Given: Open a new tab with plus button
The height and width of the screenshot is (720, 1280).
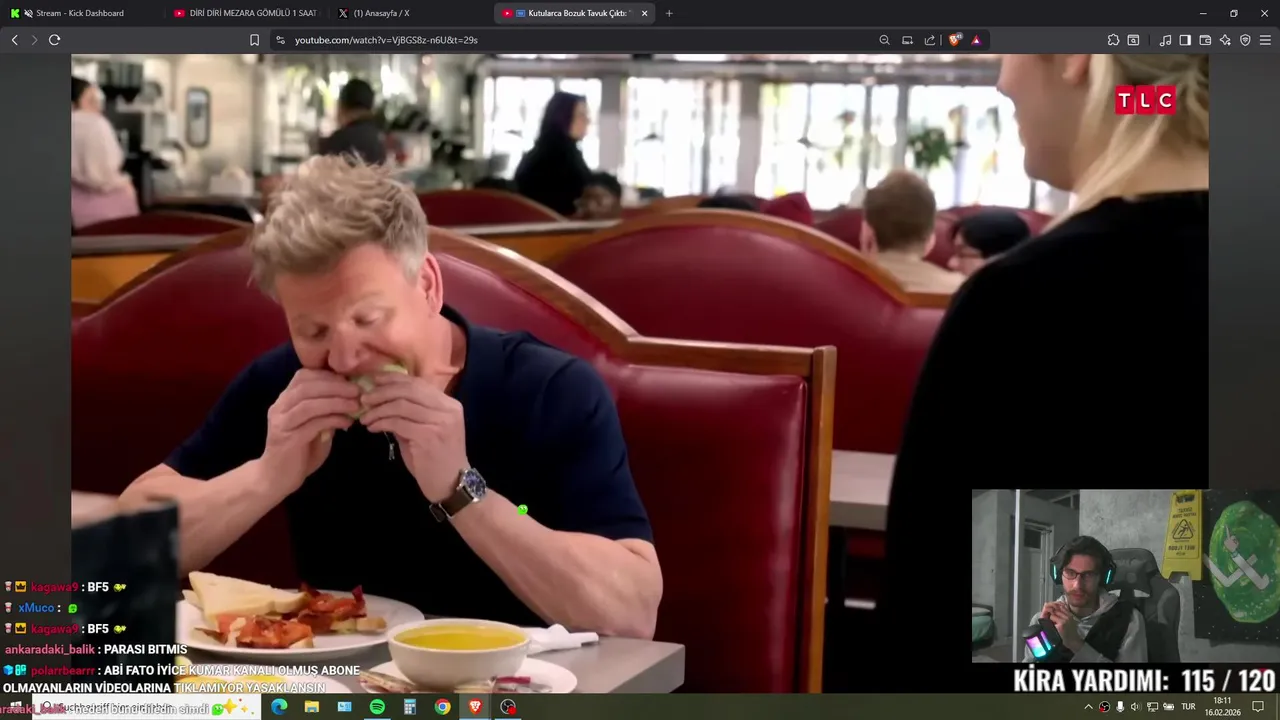Looking at the screenshot, I should click(x=669, y=13).
